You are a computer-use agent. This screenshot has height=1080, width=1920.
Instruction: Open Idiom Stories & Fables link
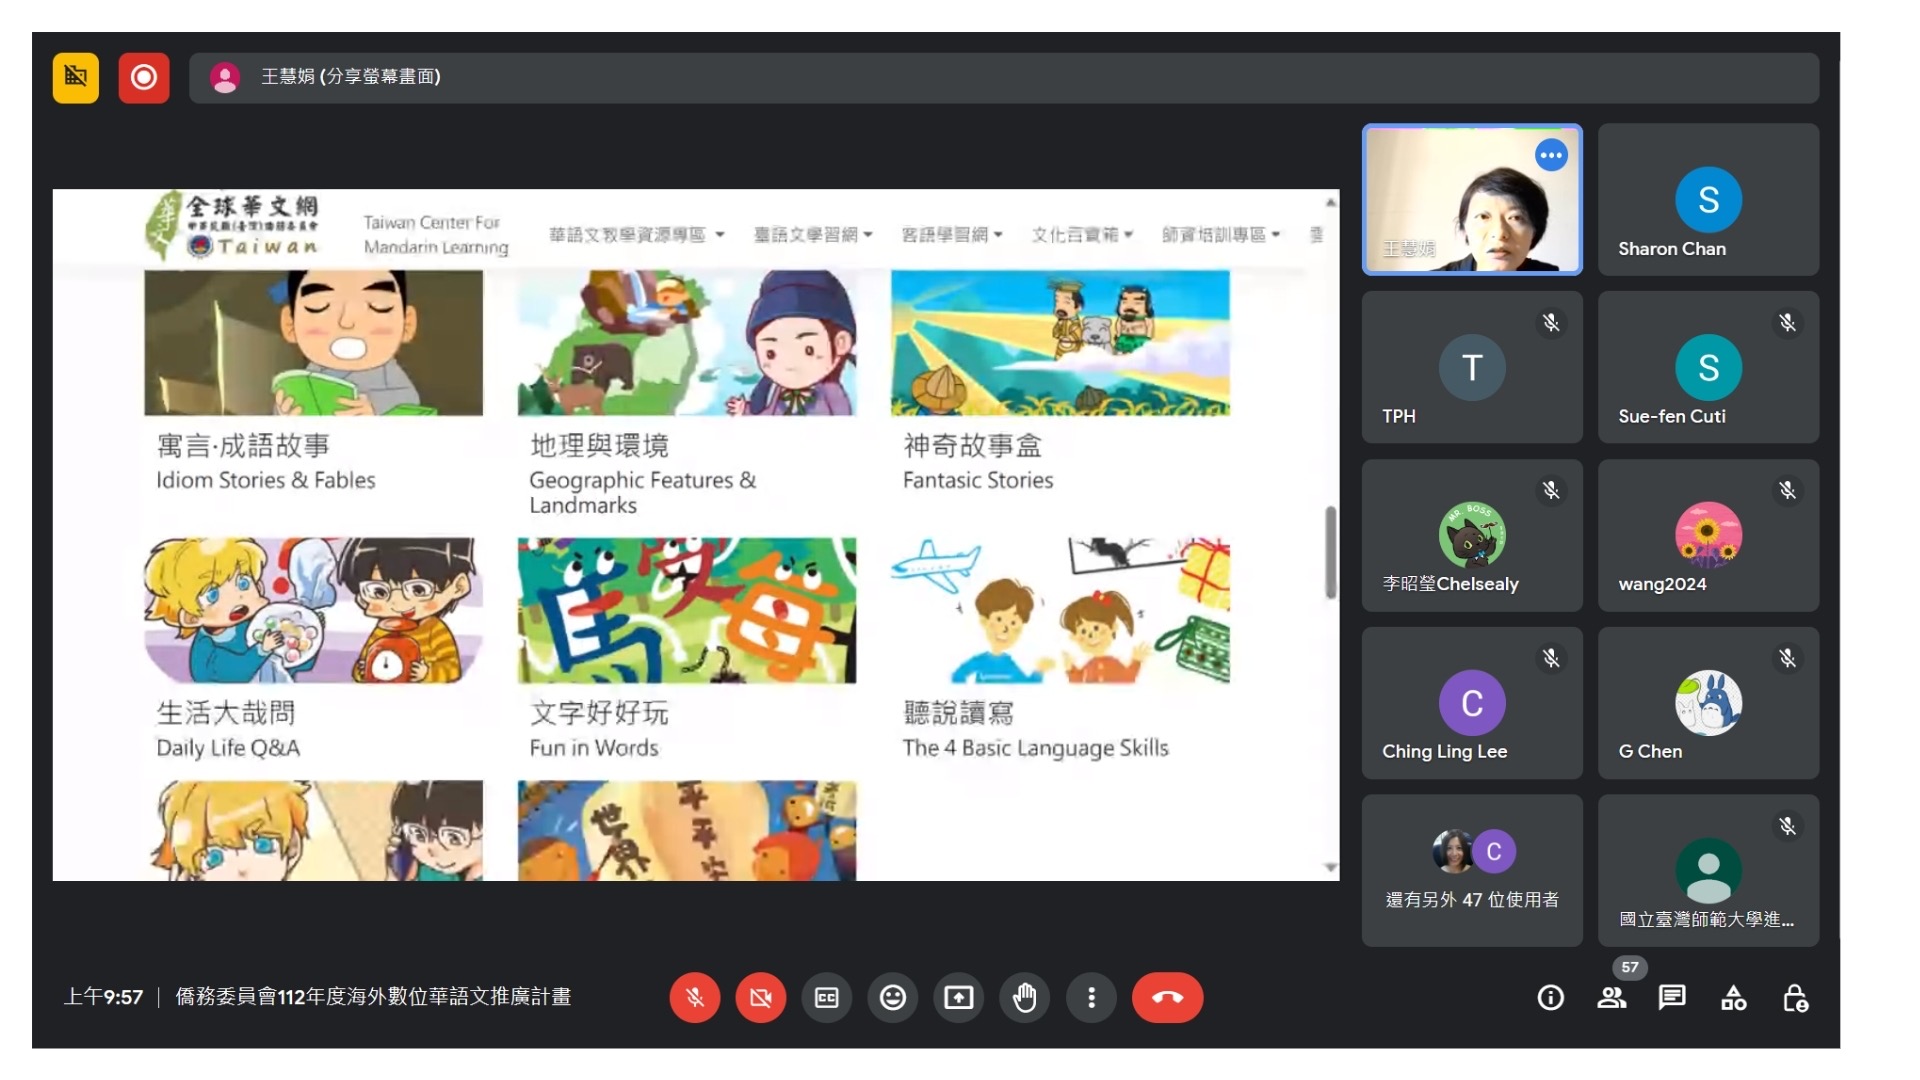pyautogui.click(x=265, y=480)
